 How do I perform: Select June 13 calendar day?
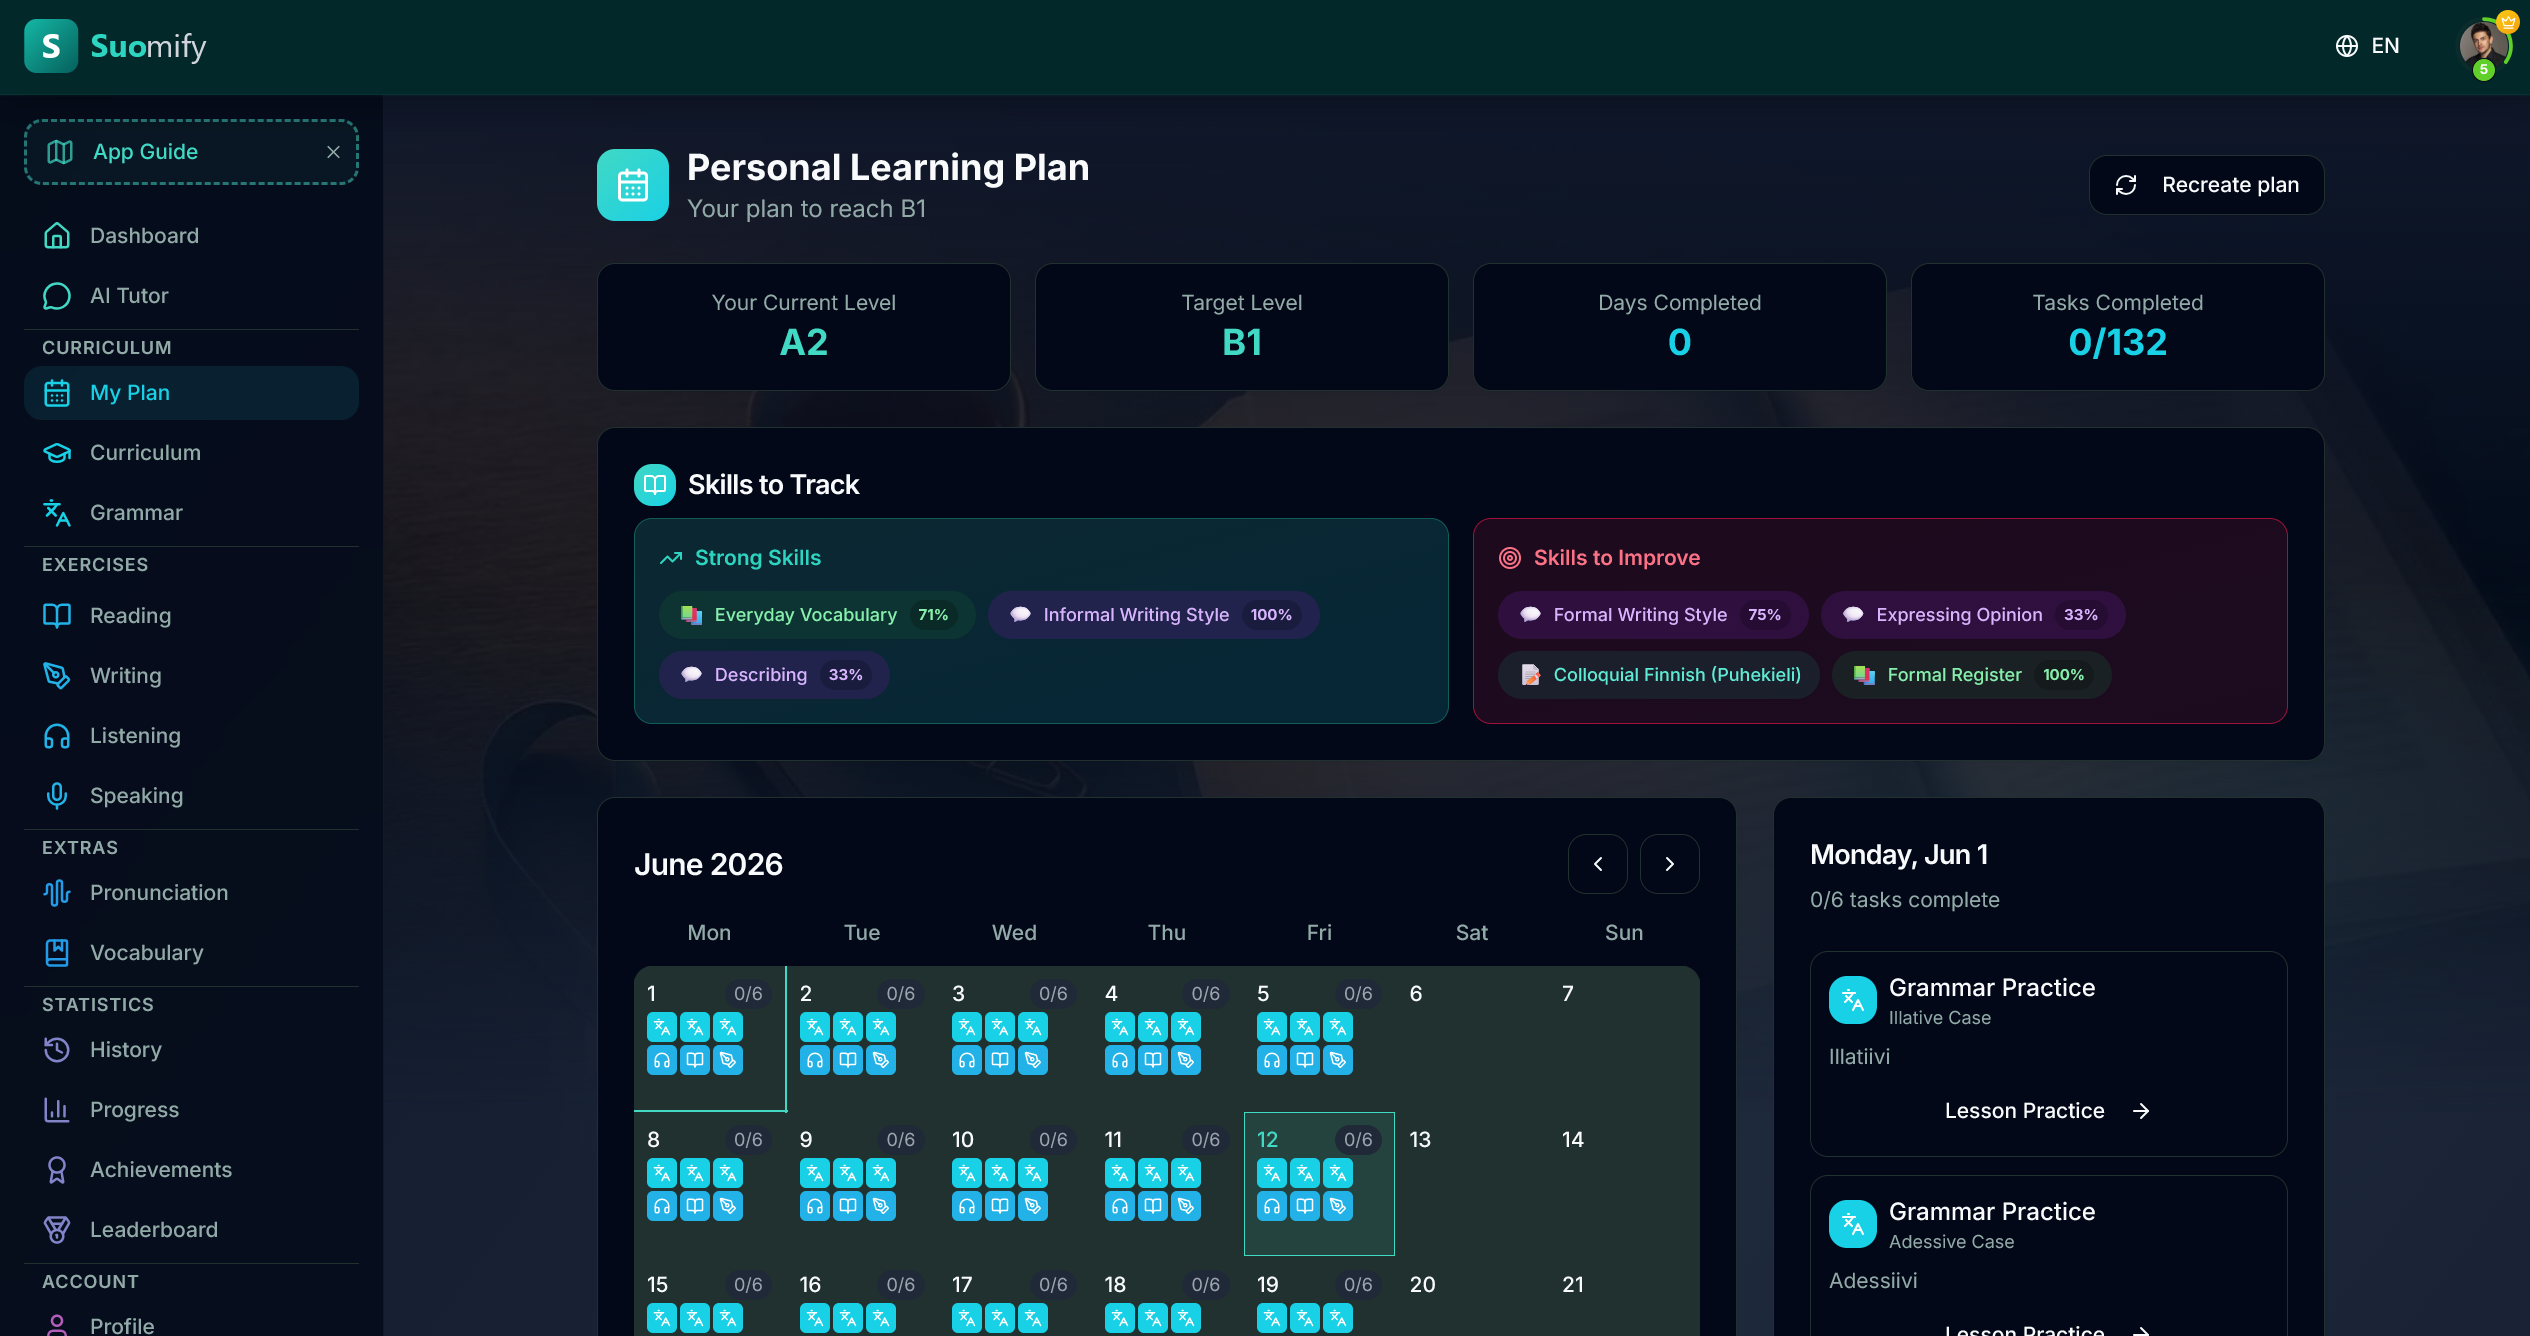click(x=1472, y=1184)
